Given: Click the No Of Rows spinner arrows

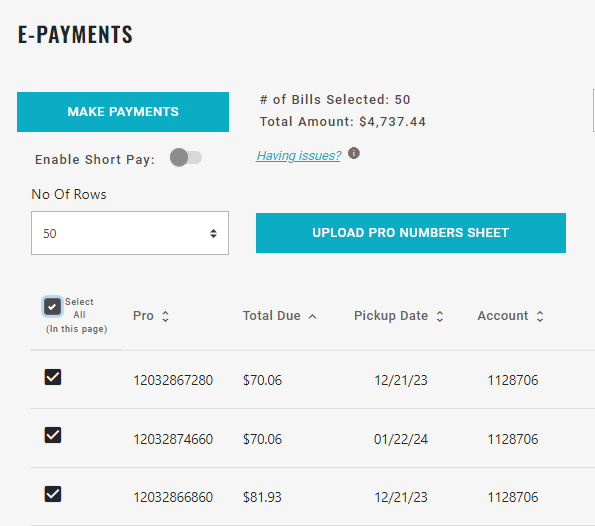Looking at the screenshot, I should pyautogui.click(x=213, y=233).
